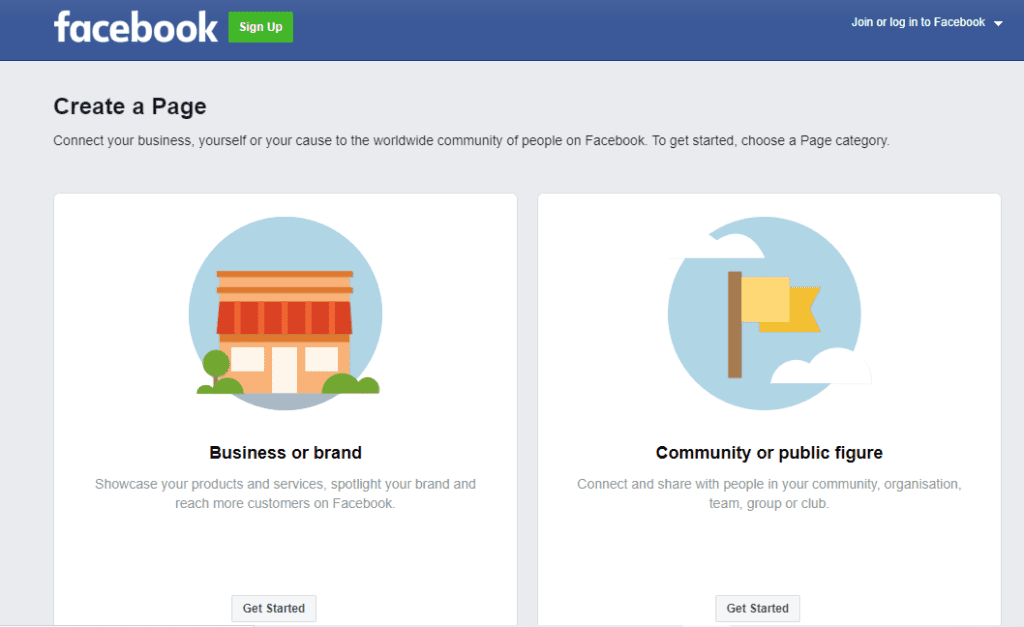The image size is (1024, 627).
Task: Click the brown flagpole in community illustration
Action: coord(735,325)
